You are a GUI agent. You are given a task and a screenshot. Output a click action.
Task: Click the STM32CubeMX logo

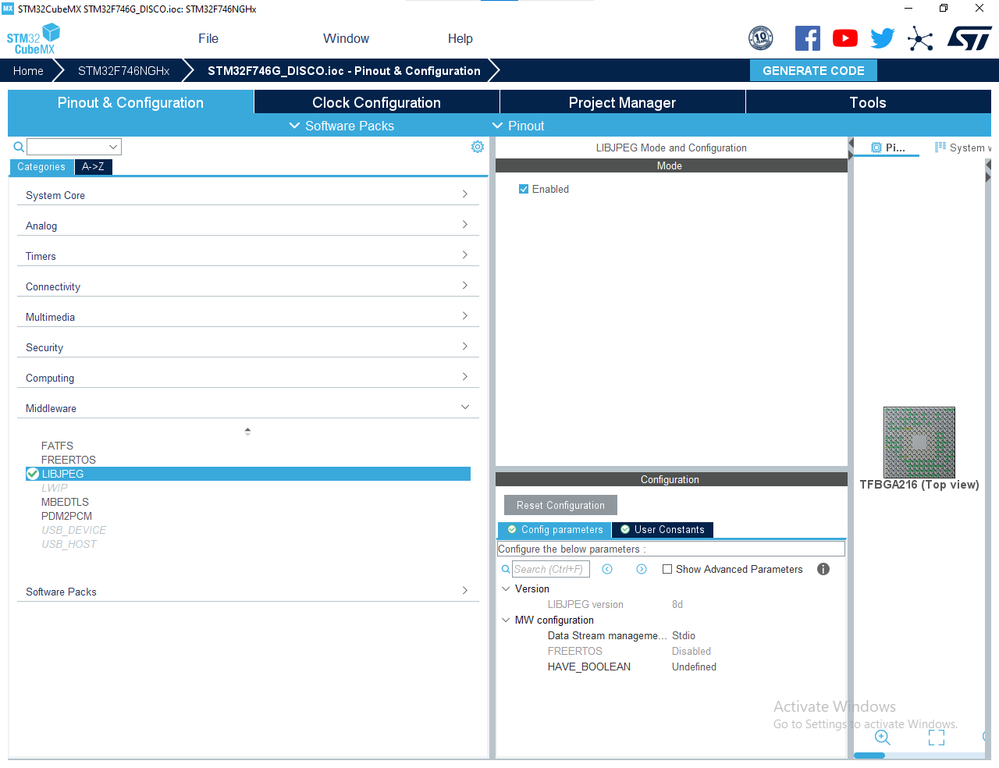click(x=33, y=39)
